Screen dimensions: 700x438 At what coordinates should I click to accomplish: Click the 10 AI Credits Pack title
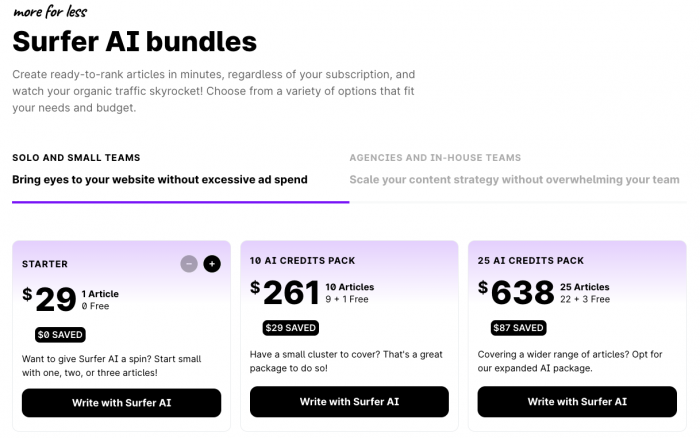click(300, 260)
